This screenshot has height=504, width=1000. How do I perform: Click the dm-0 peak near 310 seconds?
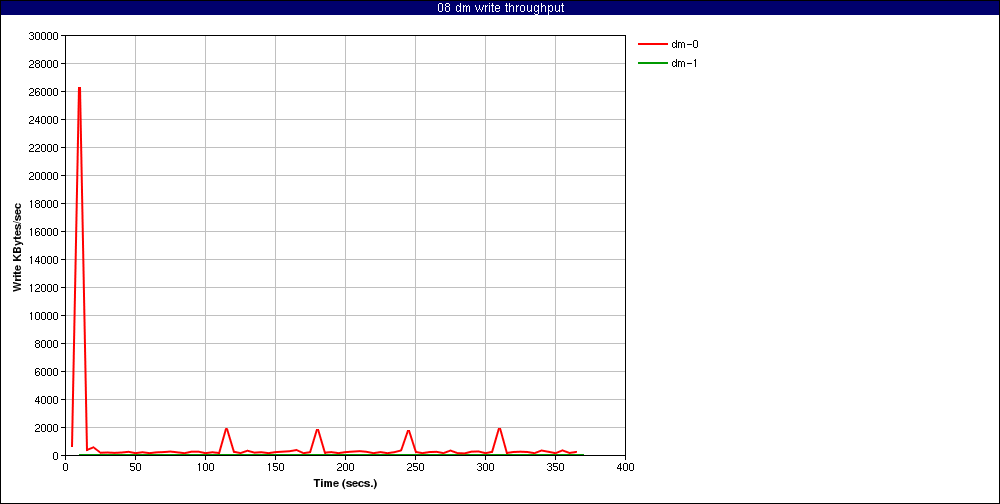tap(499, 429)
